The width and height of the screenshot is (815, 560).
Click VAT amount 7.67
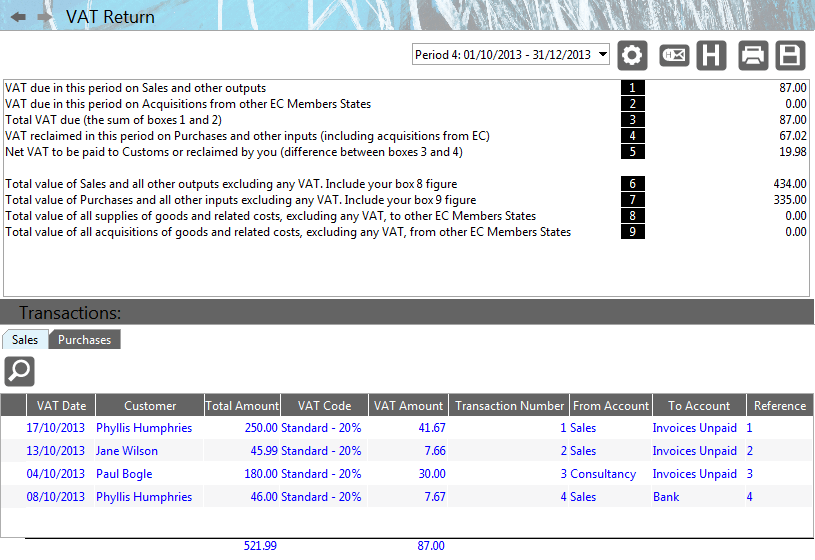[435, 497]
